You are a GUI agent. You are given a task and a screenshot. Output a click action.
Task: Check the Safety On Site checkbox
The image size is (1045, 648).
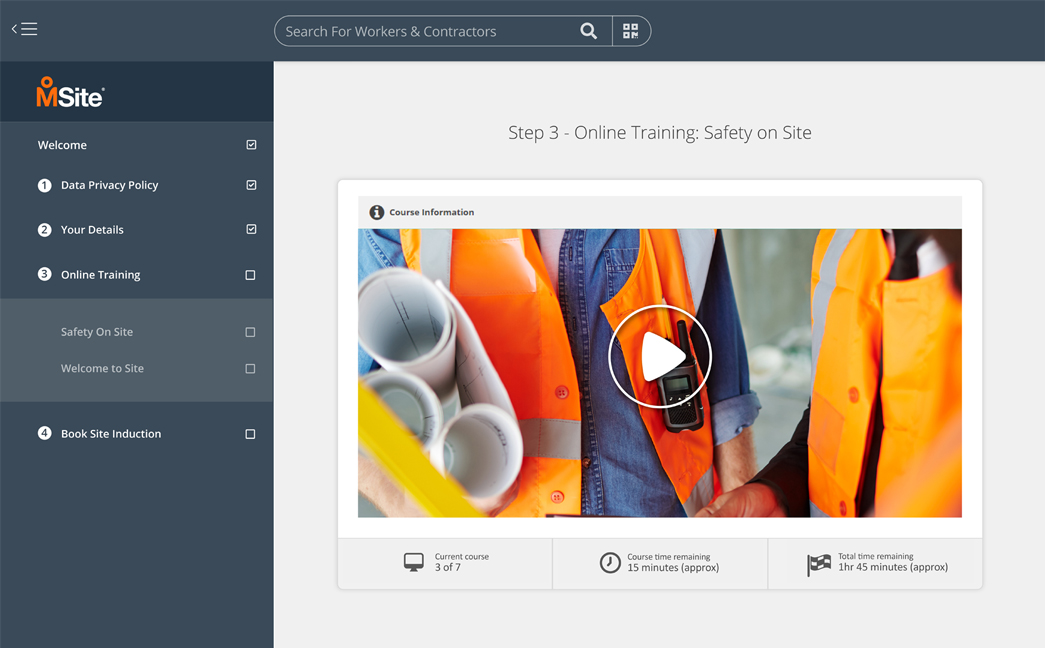[x=250, y=332]
